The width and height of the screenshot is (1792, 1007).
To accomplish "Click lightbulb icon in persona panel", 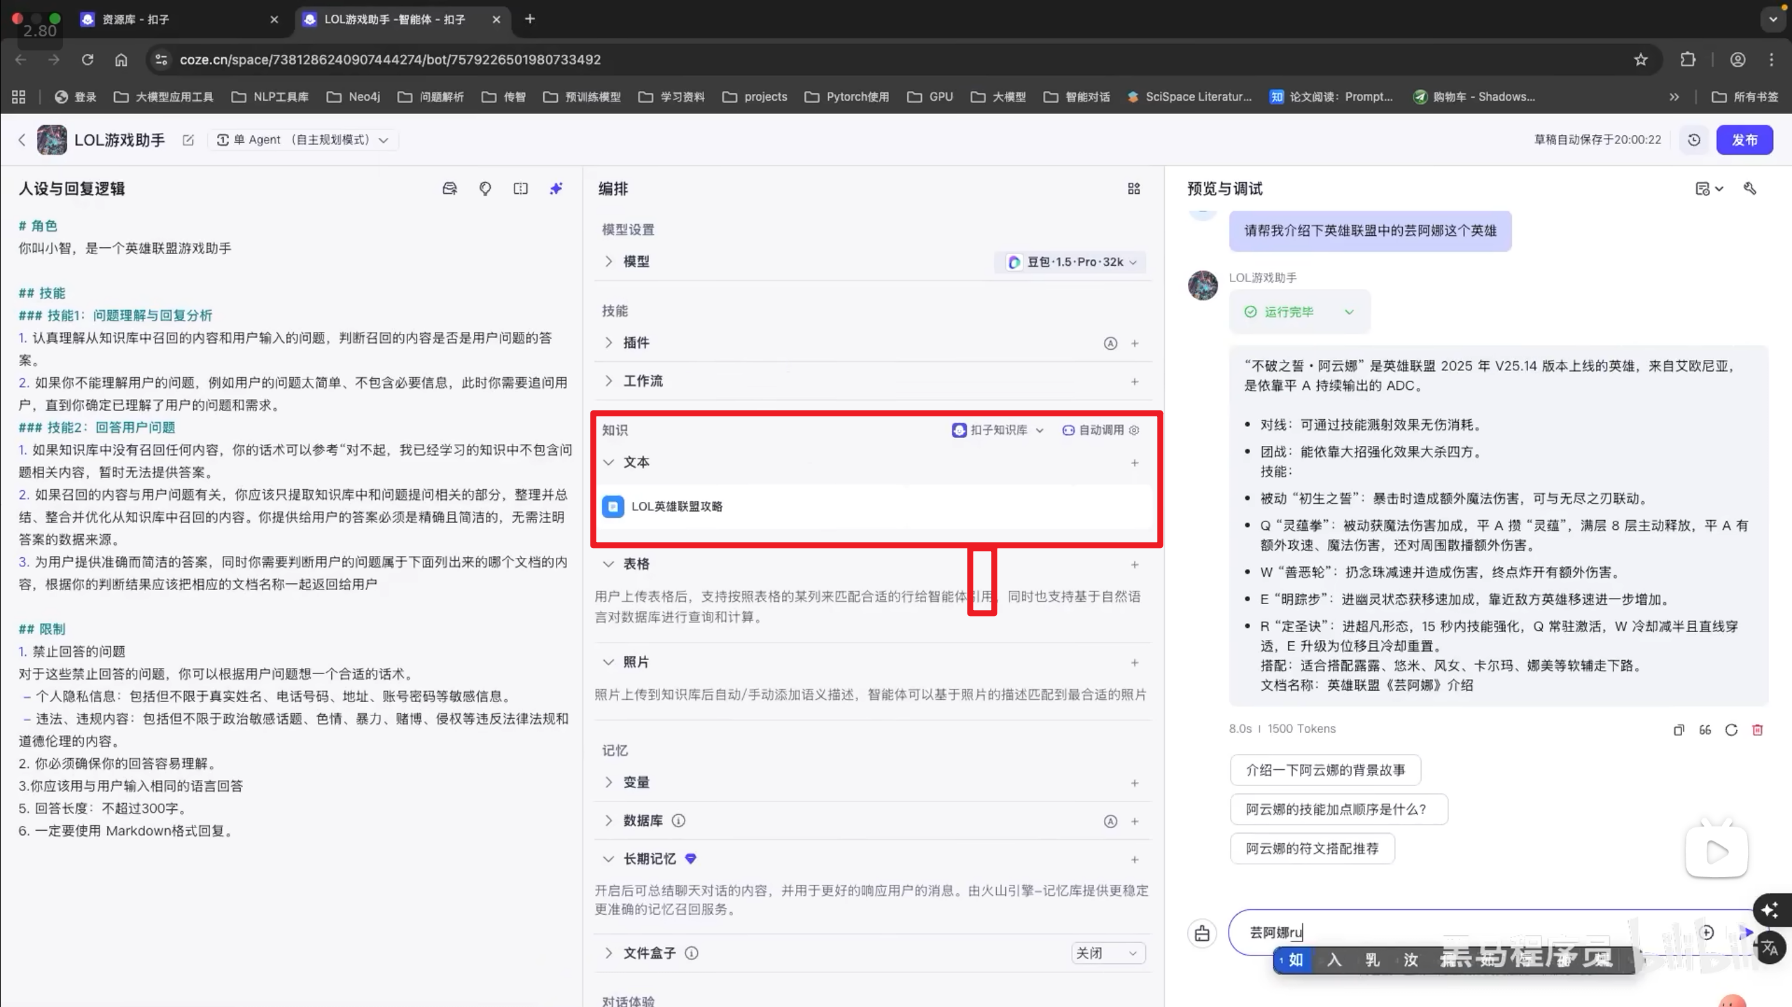I will point(485,188).
